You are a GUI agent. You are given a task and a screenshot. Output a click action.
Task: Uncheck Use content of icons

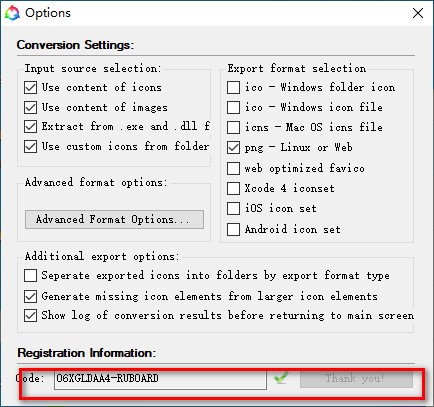click(30, 88)
